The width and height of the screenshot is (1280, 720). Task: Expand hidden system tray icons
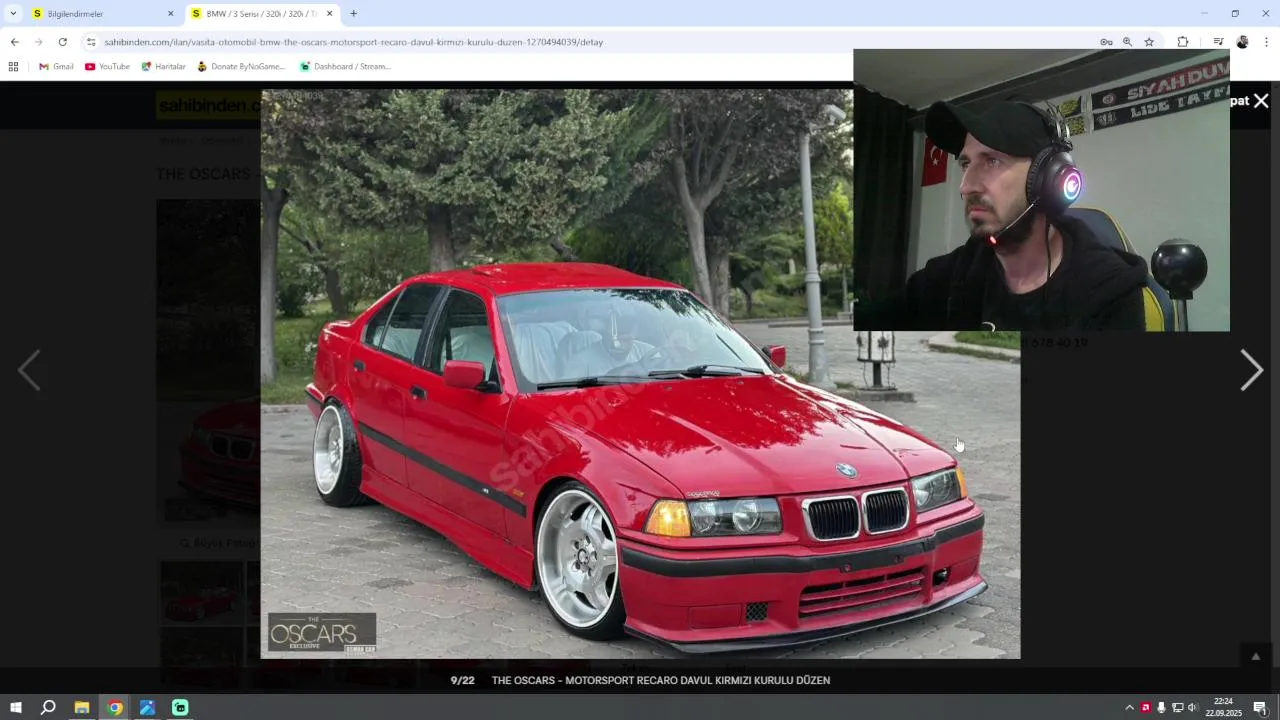[x=1129, y=708]
